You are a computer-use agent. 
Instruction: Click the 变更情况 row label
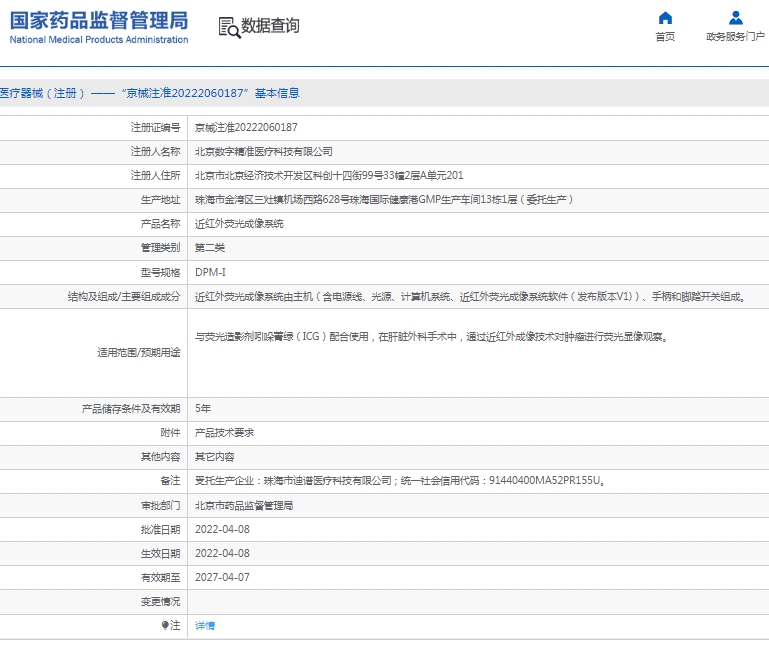tap(160, 601)
